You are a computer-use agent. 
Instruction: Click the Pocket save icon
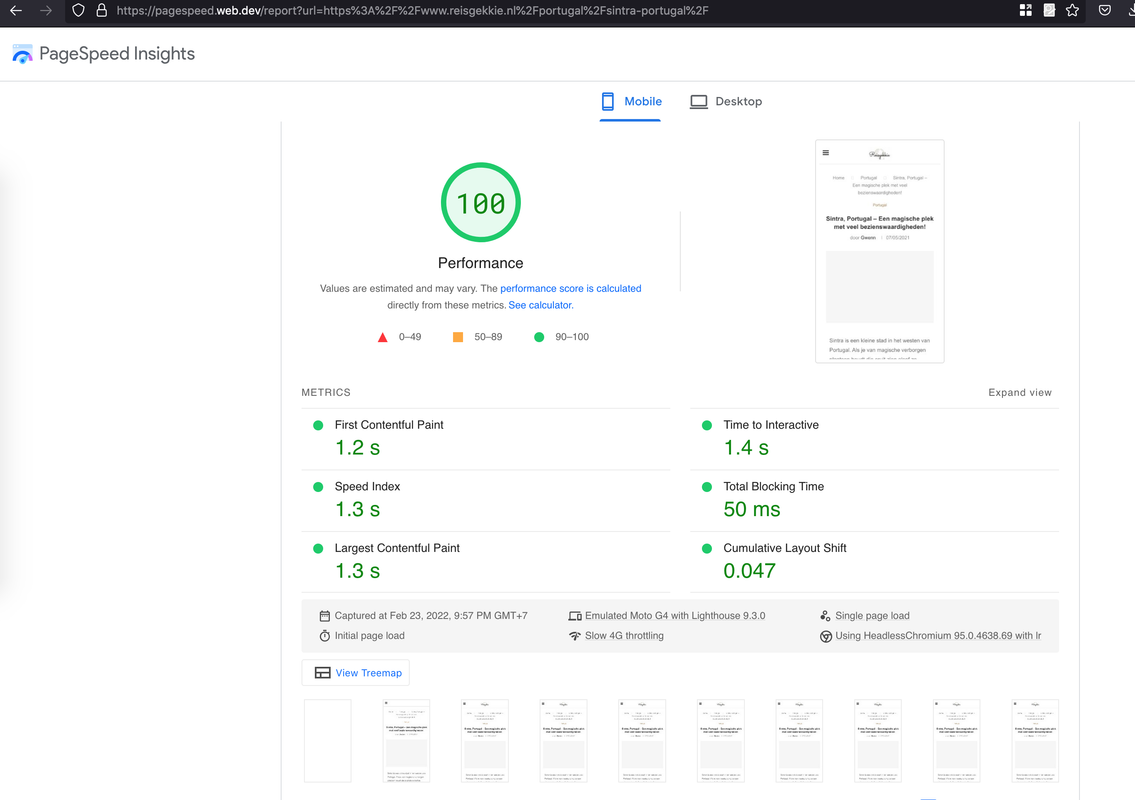1105,10
